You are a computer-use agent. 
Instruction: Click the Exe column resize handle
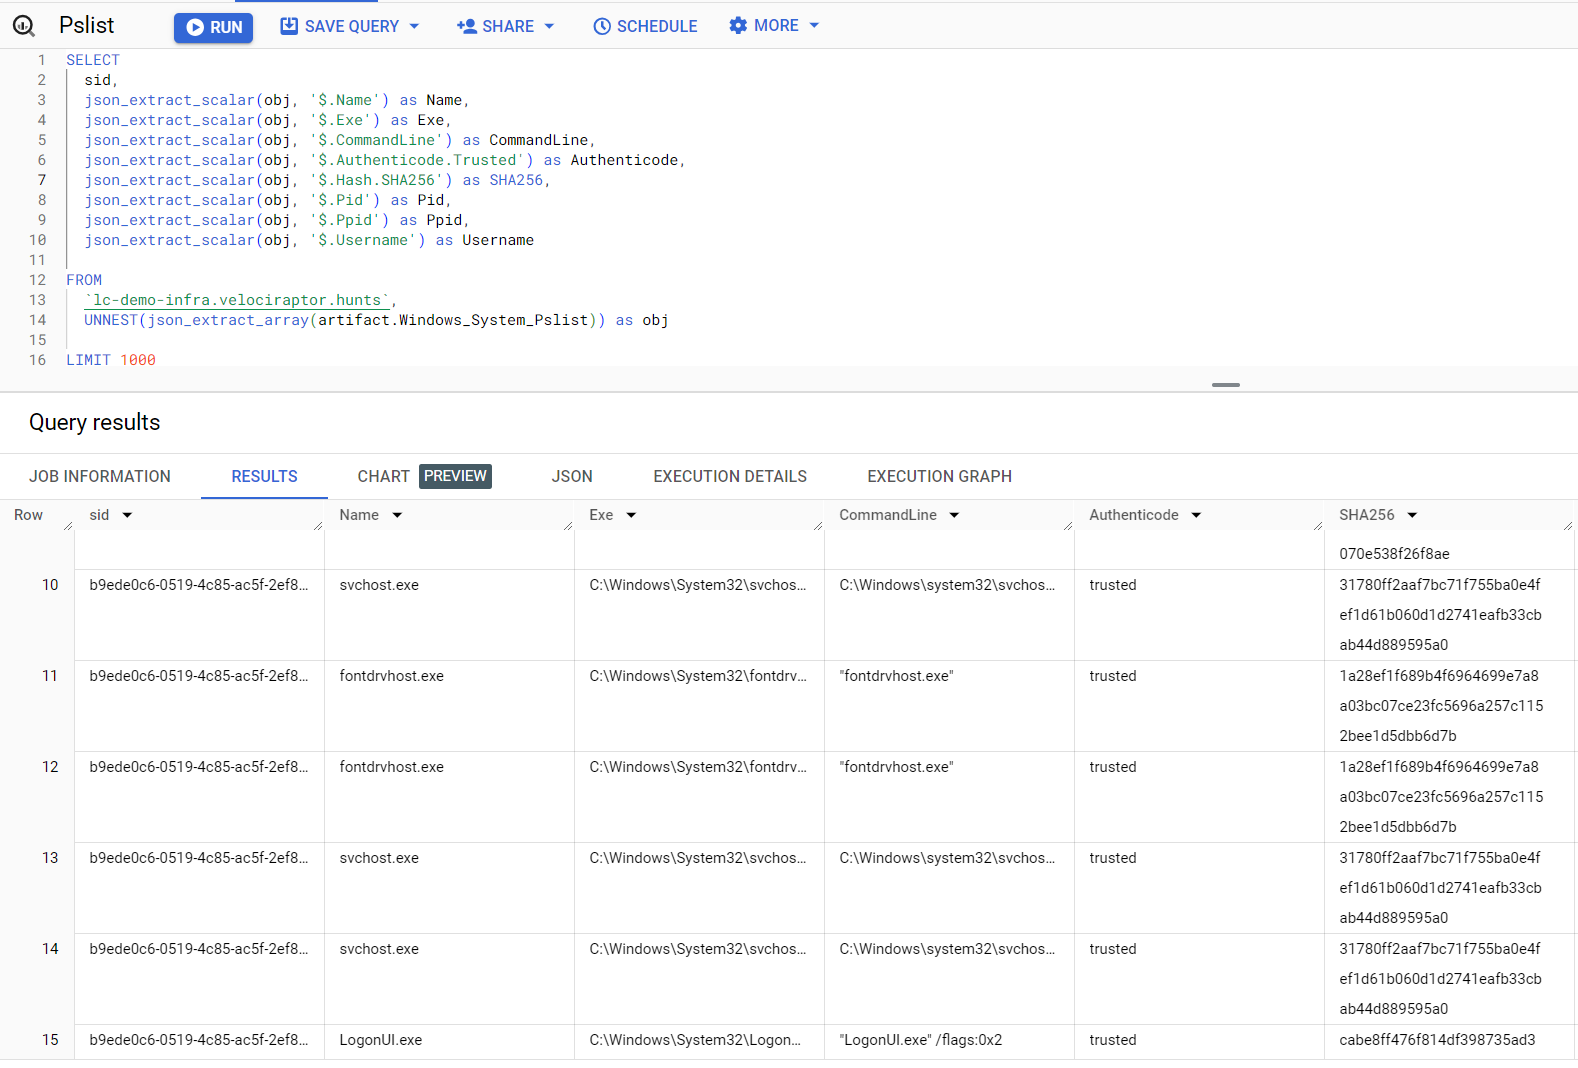tap(818, 526)
